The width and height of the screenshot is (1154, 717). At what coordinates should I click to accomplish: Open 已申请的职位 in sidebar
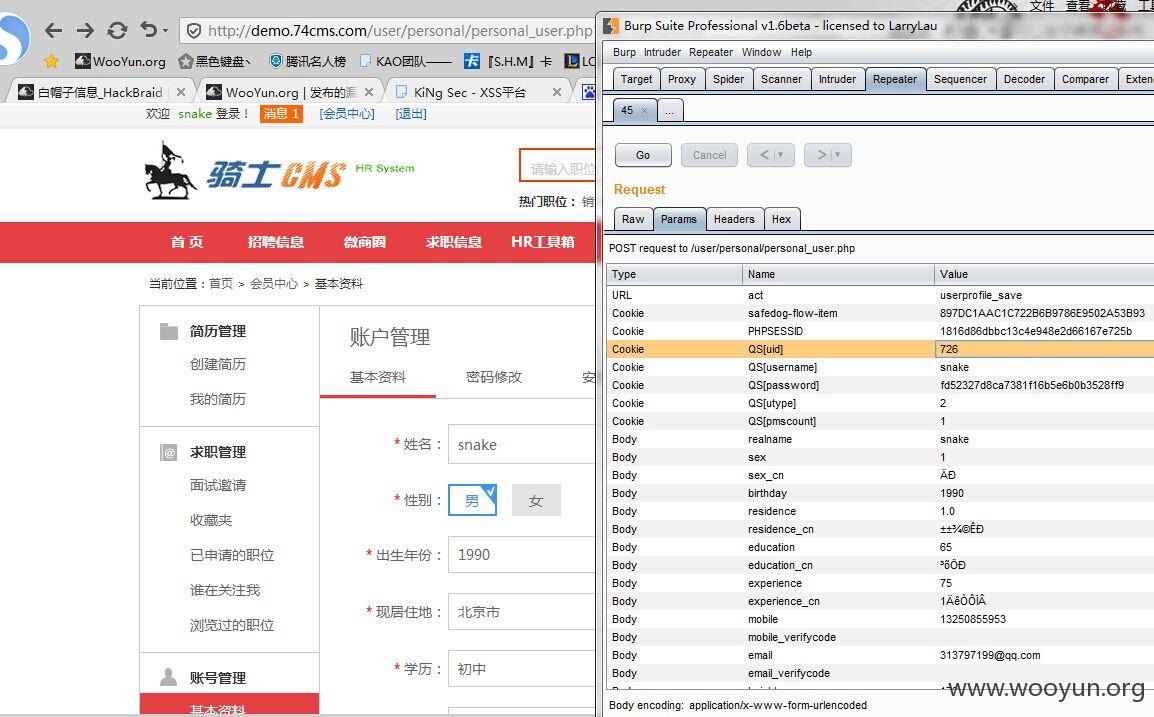point(232,555)
